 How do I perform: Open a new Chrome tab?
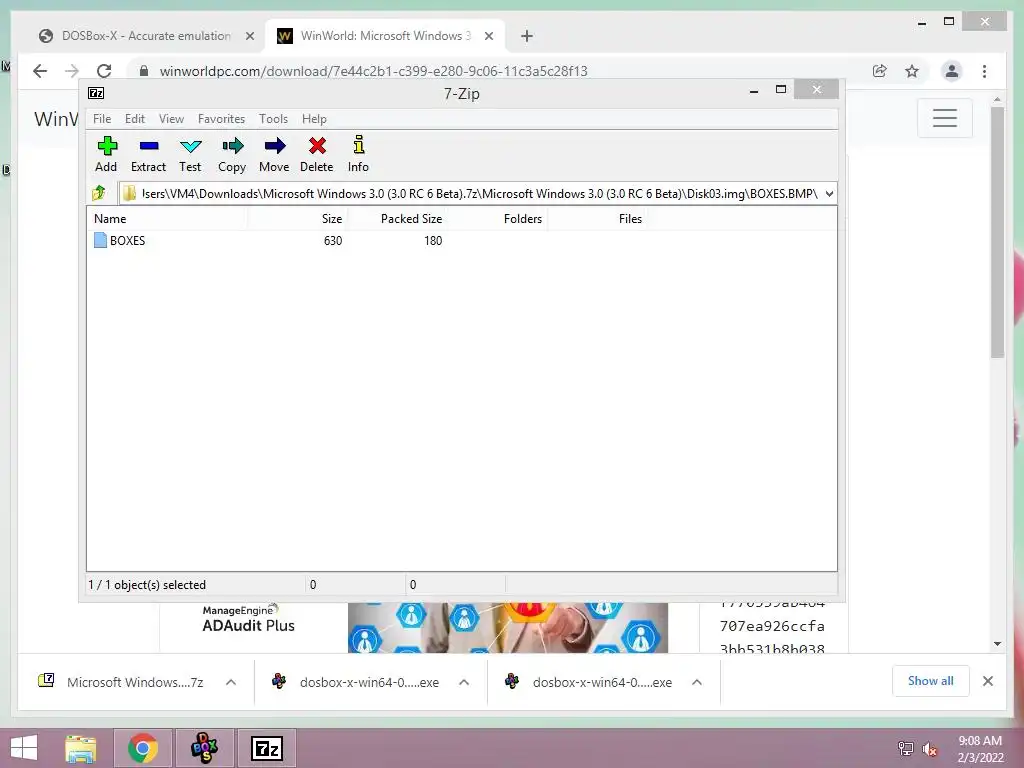click(526, 37)
